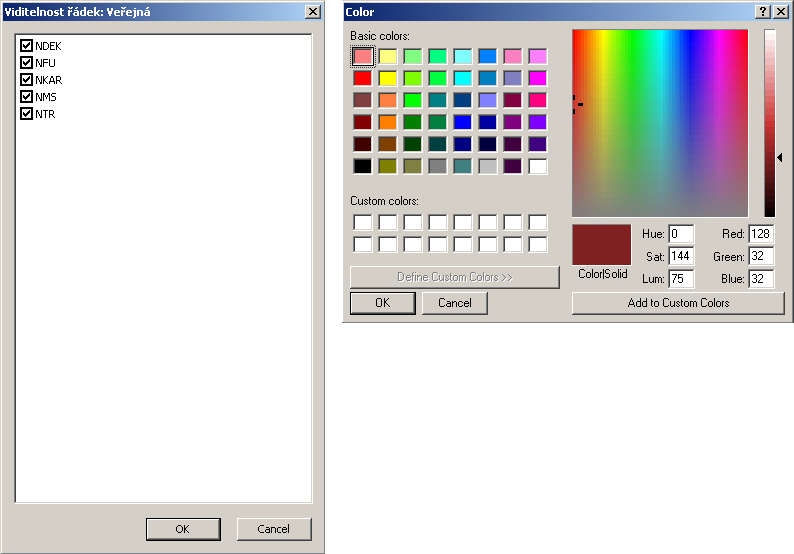Select the black basic color swatch

click(x=363, y=166)
